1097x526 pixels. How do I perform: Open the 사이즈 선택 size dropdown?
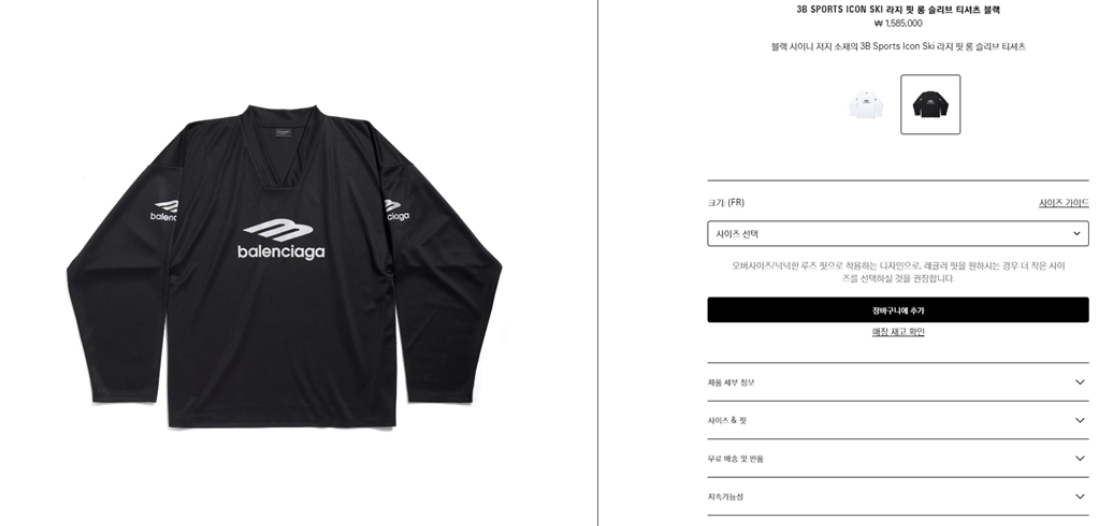tap(898, 234)
